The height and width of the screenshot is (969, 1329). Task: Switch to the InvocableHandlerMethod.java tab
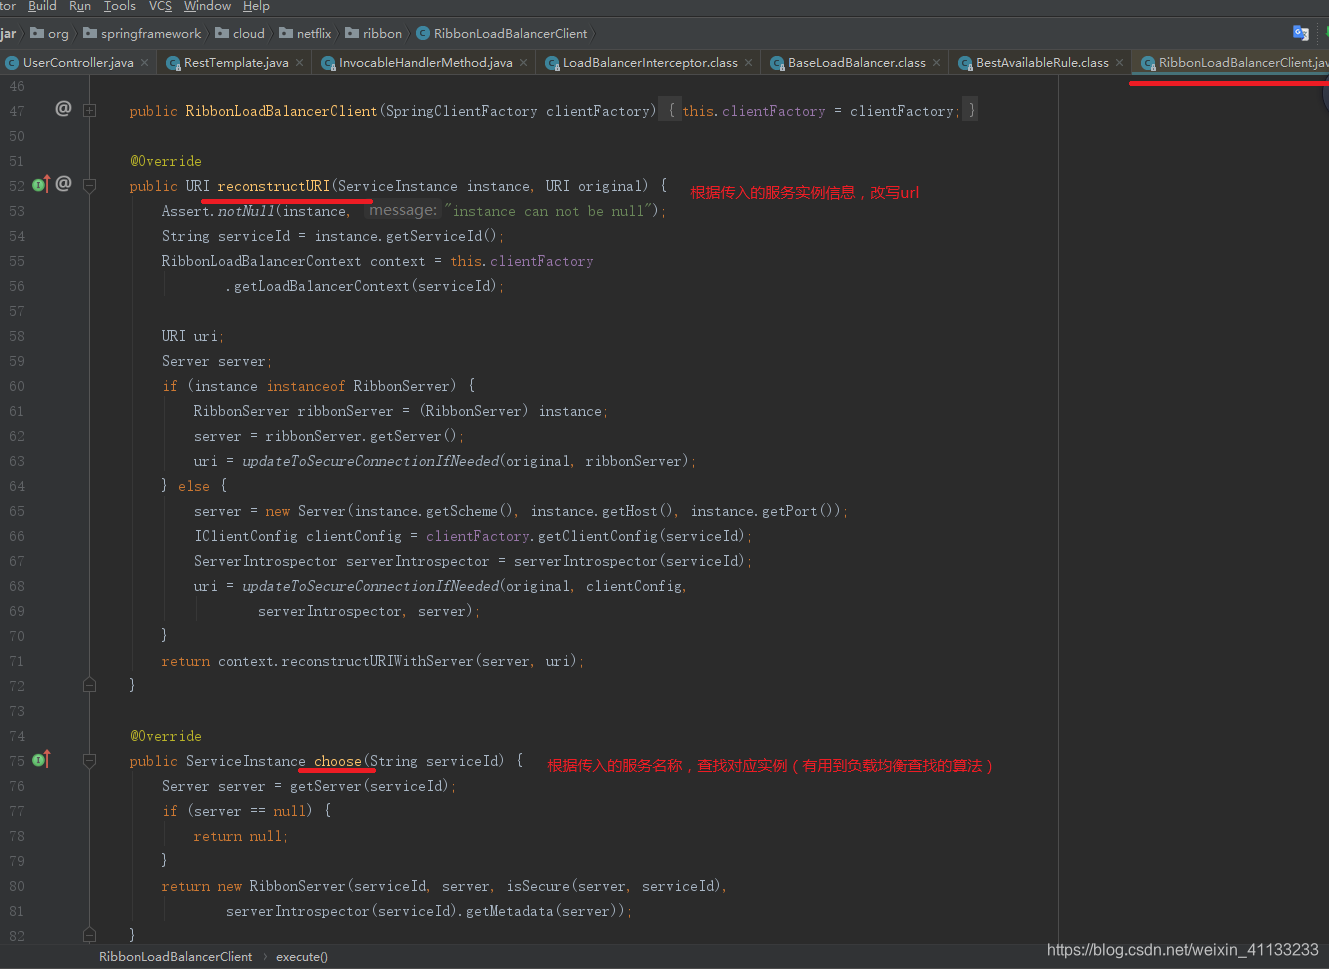tap(426, 62)
